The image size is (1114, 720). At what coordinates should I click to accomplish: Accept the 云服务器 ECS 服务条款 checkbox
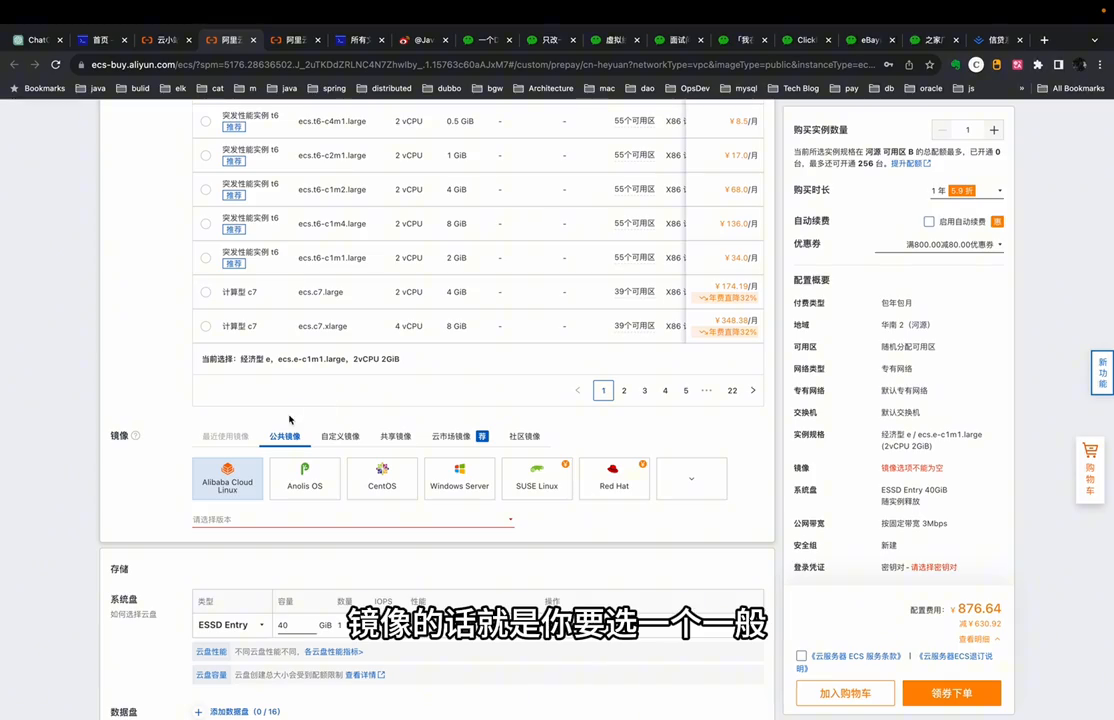[801, 655]
